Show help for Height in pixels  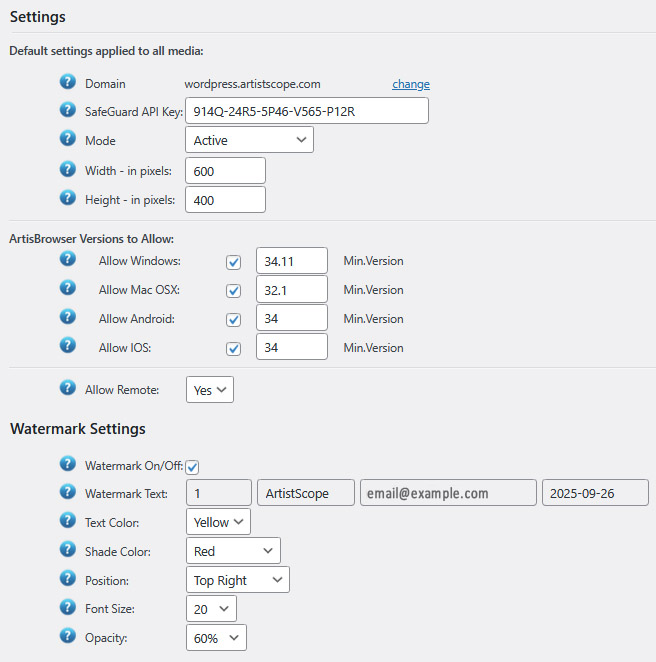click(x=68, y=197)
